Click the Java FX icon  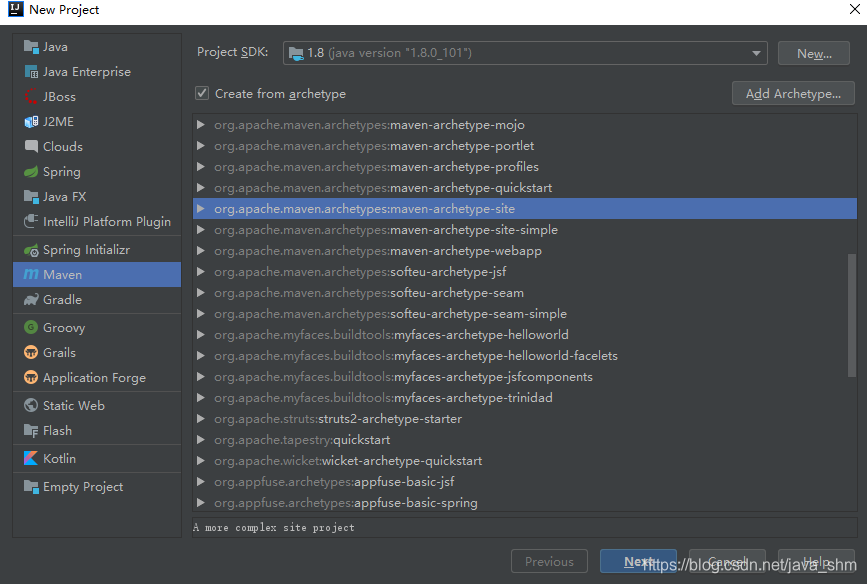[x=31, y=196]
